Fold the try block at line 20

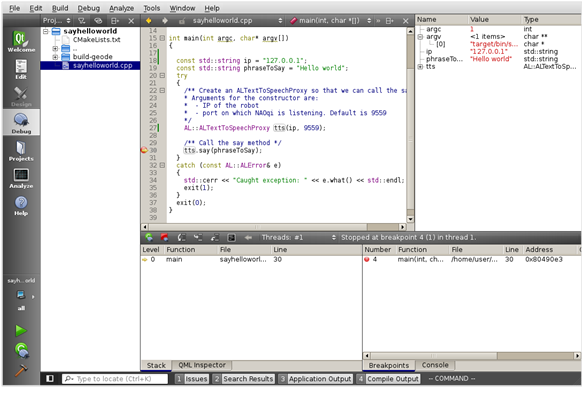pos(162,75)
